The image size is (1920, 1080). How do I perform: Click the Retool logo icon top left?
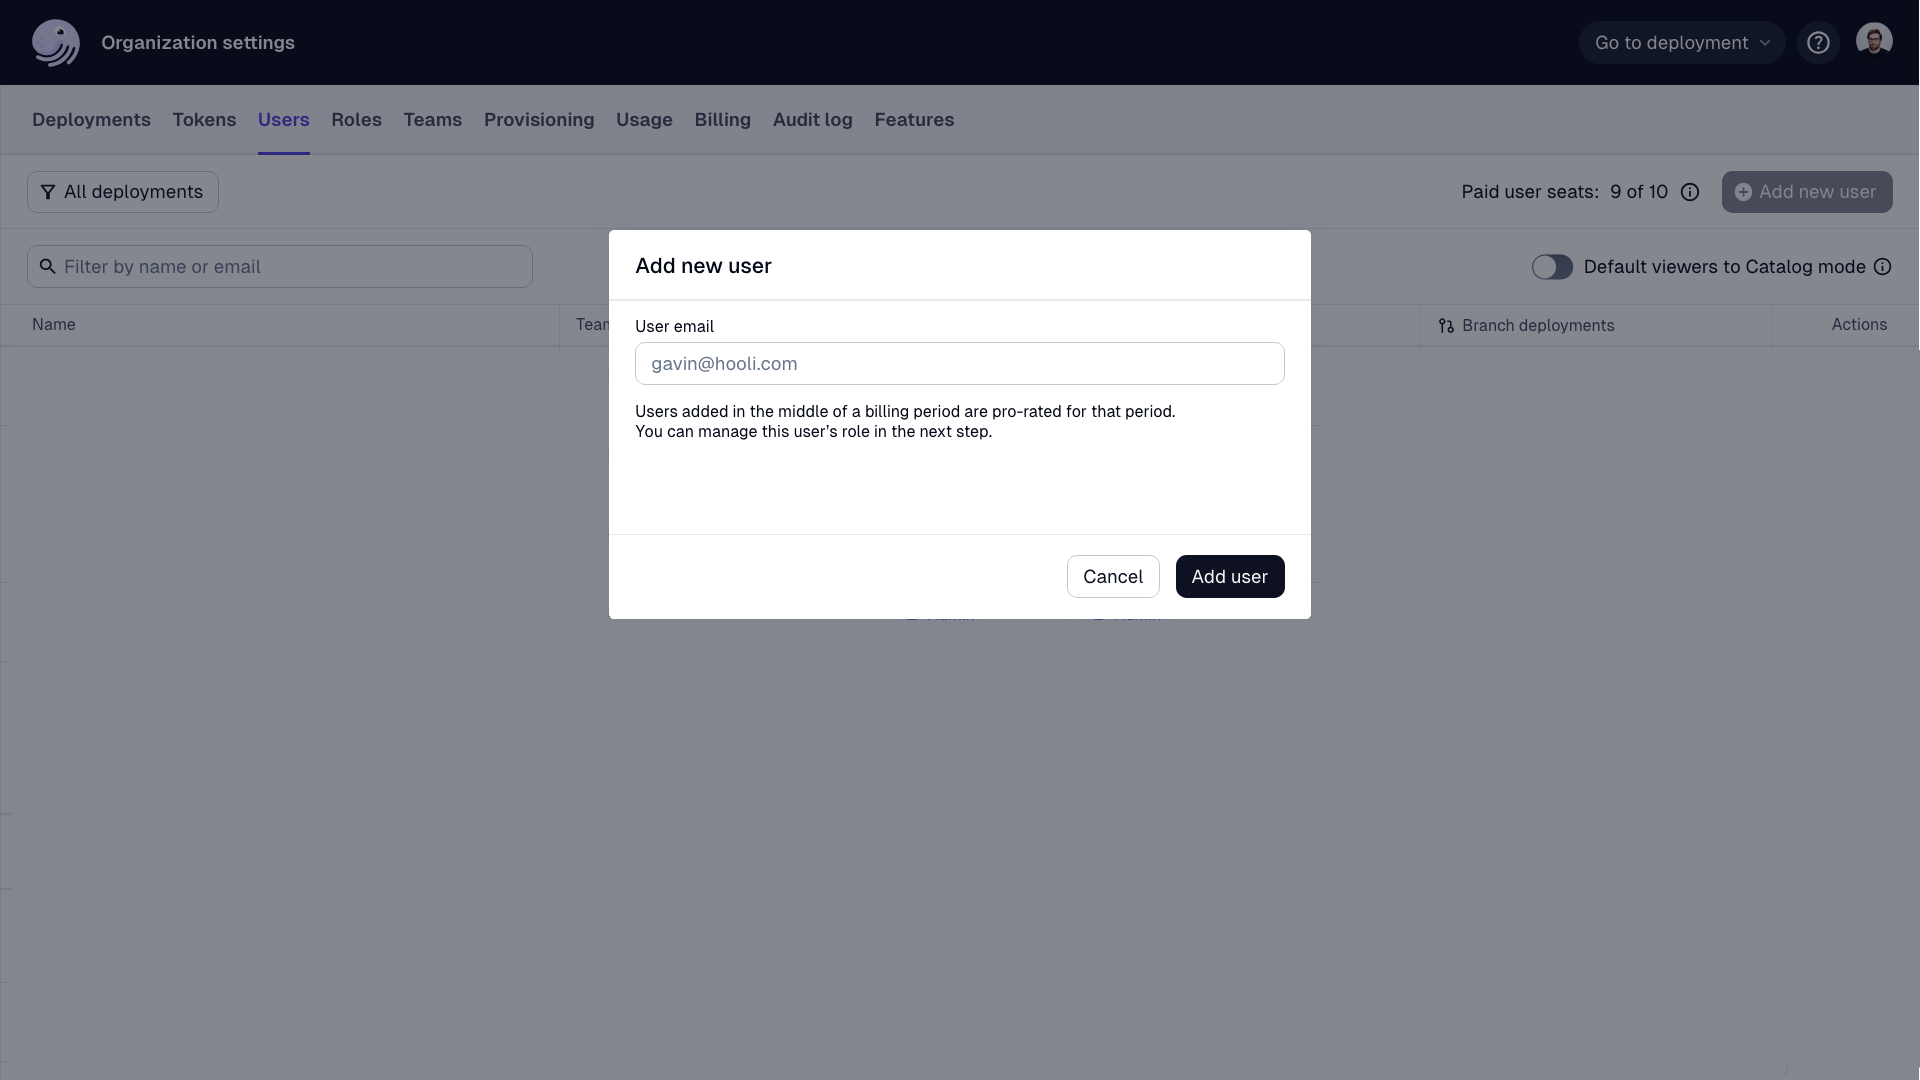[x=55, y=42]
